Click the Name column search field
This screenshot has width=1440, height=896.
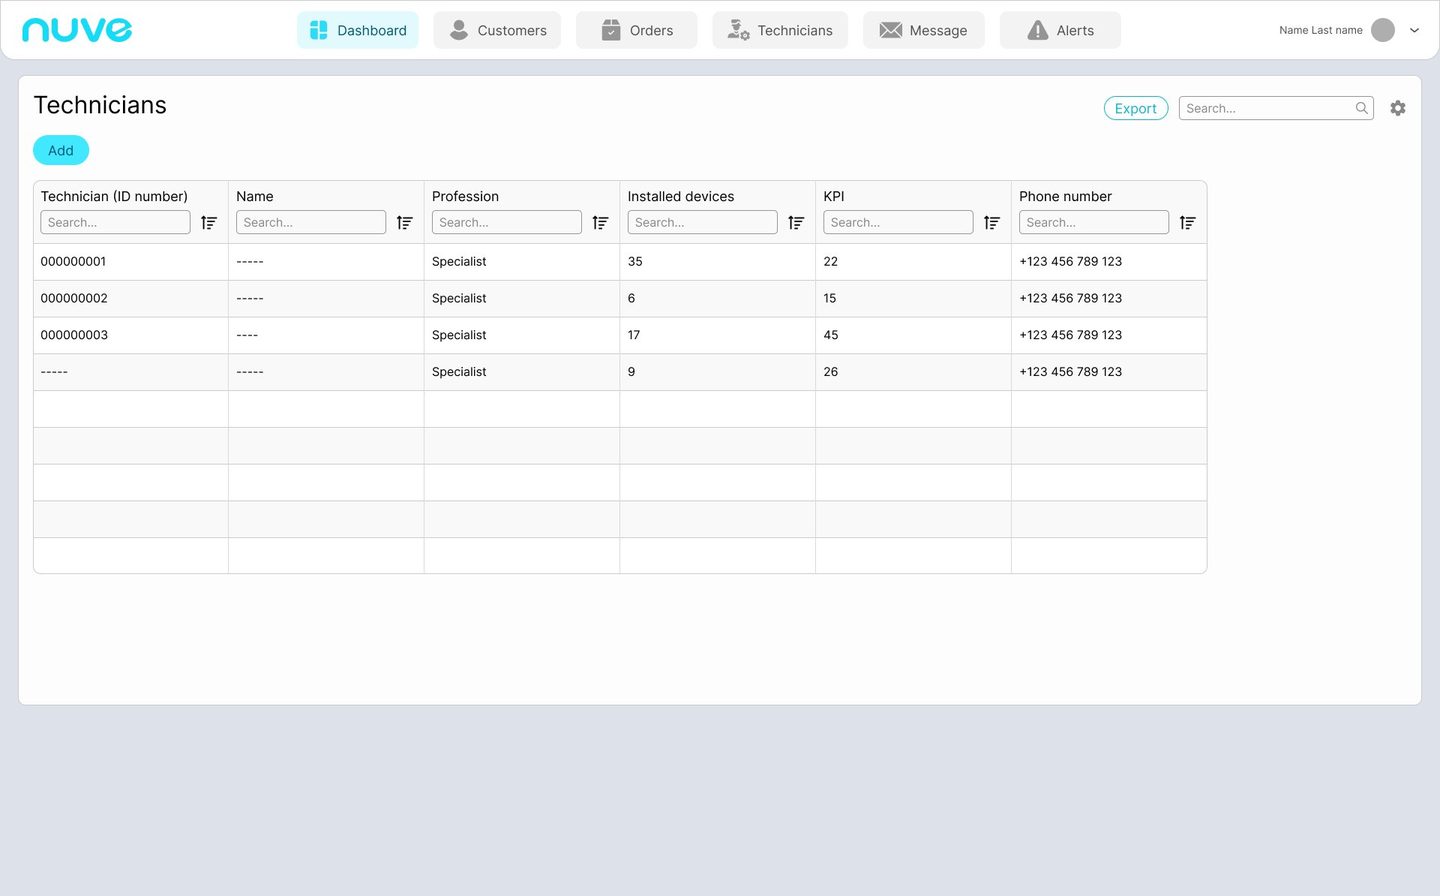[x=311, y=222]
